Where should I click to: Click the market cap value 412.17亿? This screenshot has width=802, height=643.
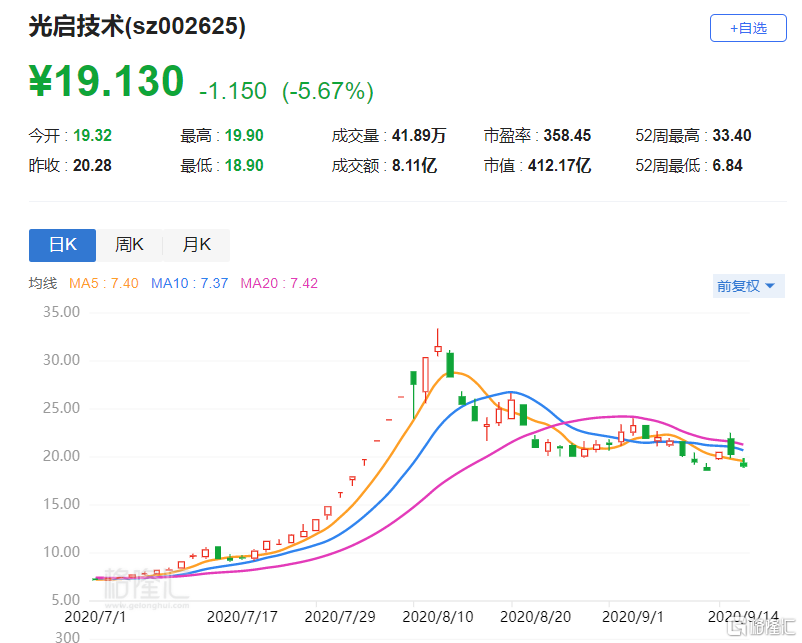pyautogui.click(x=559, y=166)
